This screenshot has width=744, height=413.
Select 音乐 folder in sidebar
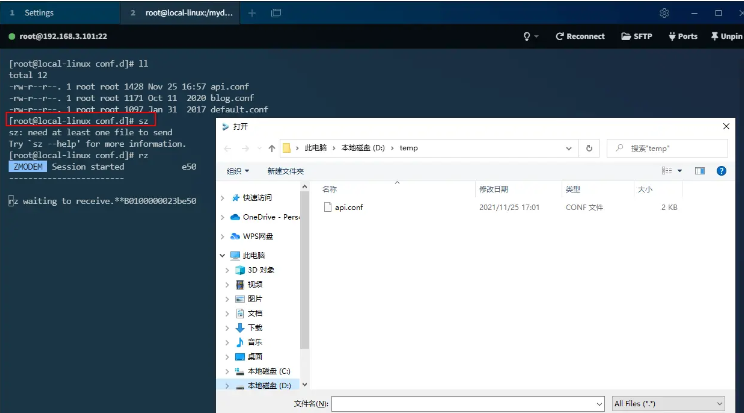click(x=255, y=342)
